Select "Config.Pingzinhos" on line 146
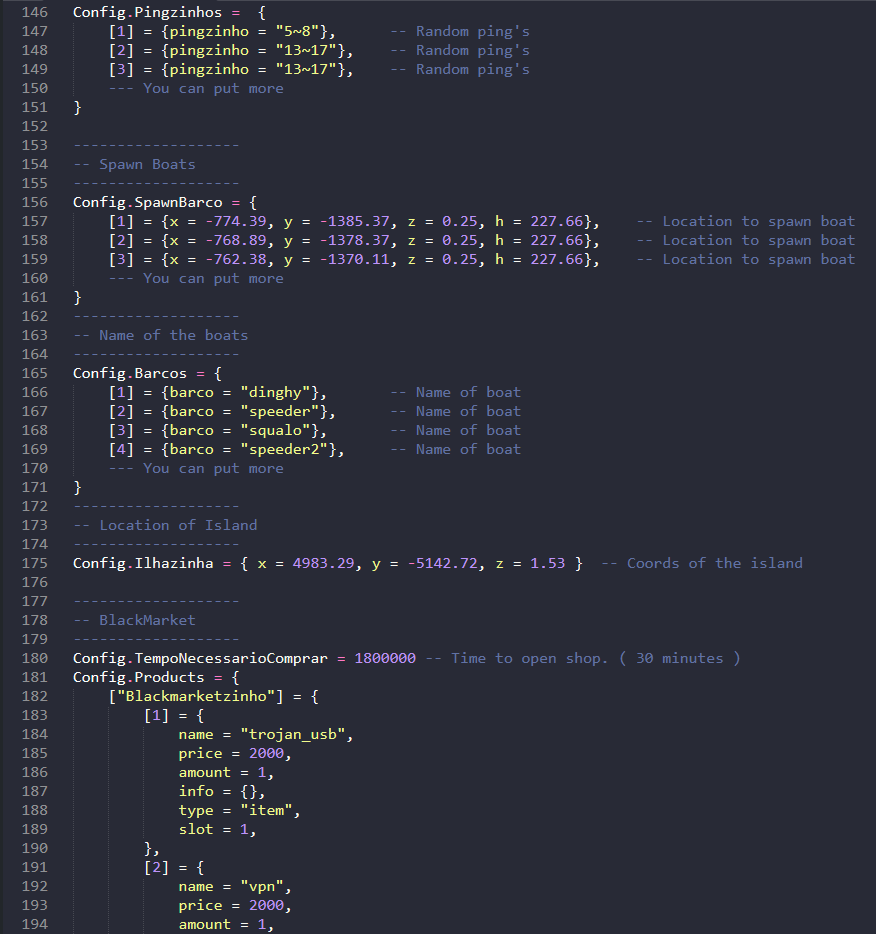Screen dimensions: 876x934 [x=147, y=12]
